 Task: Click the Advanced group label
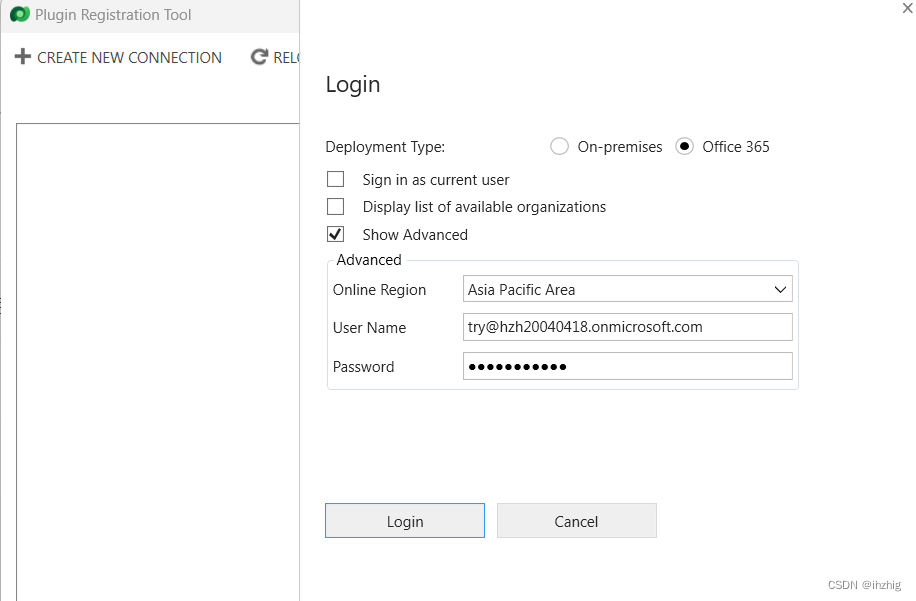369,259
